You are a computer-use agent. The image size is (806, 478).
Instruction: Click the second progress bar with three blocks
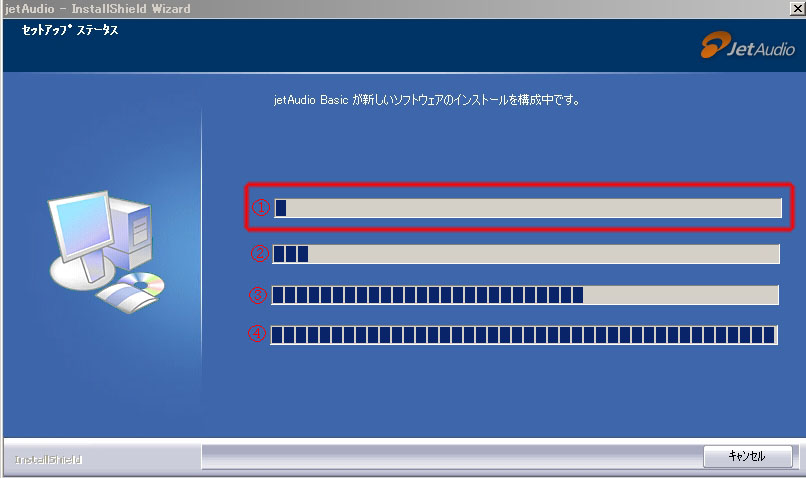(526, 254)
